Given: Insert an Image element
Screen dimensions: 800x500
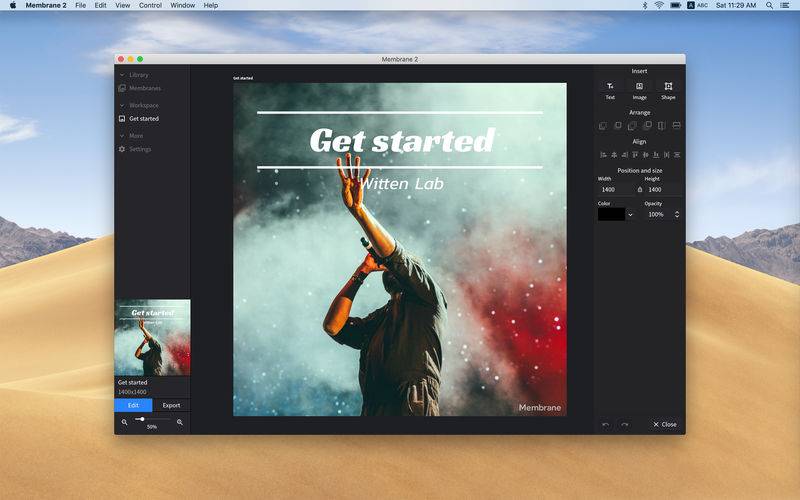Looking at the screenshot, I should coord(639,89).
